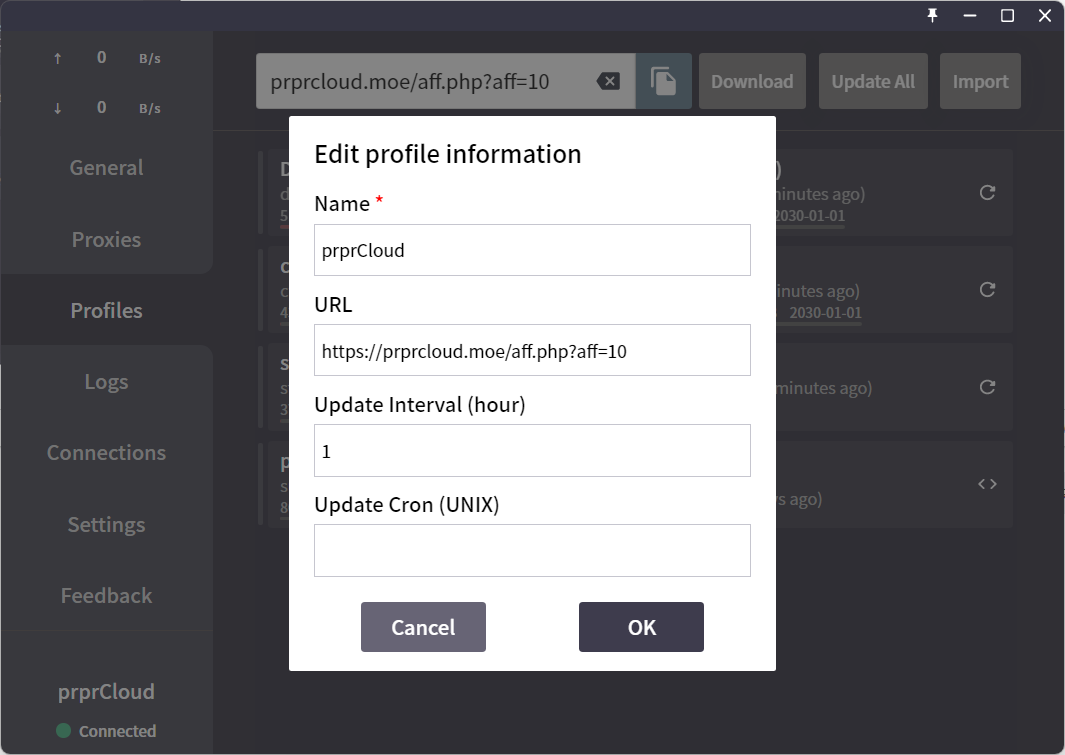Click the Update All button

(x=873, y=82)
